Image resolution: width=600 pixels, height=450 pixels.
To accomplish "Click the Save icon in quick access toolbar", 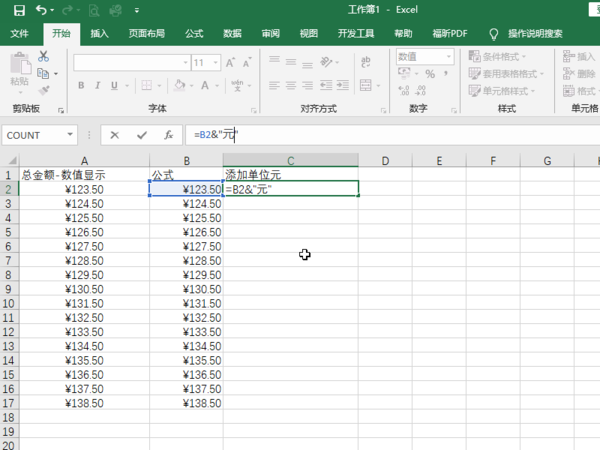I will 19,10.
